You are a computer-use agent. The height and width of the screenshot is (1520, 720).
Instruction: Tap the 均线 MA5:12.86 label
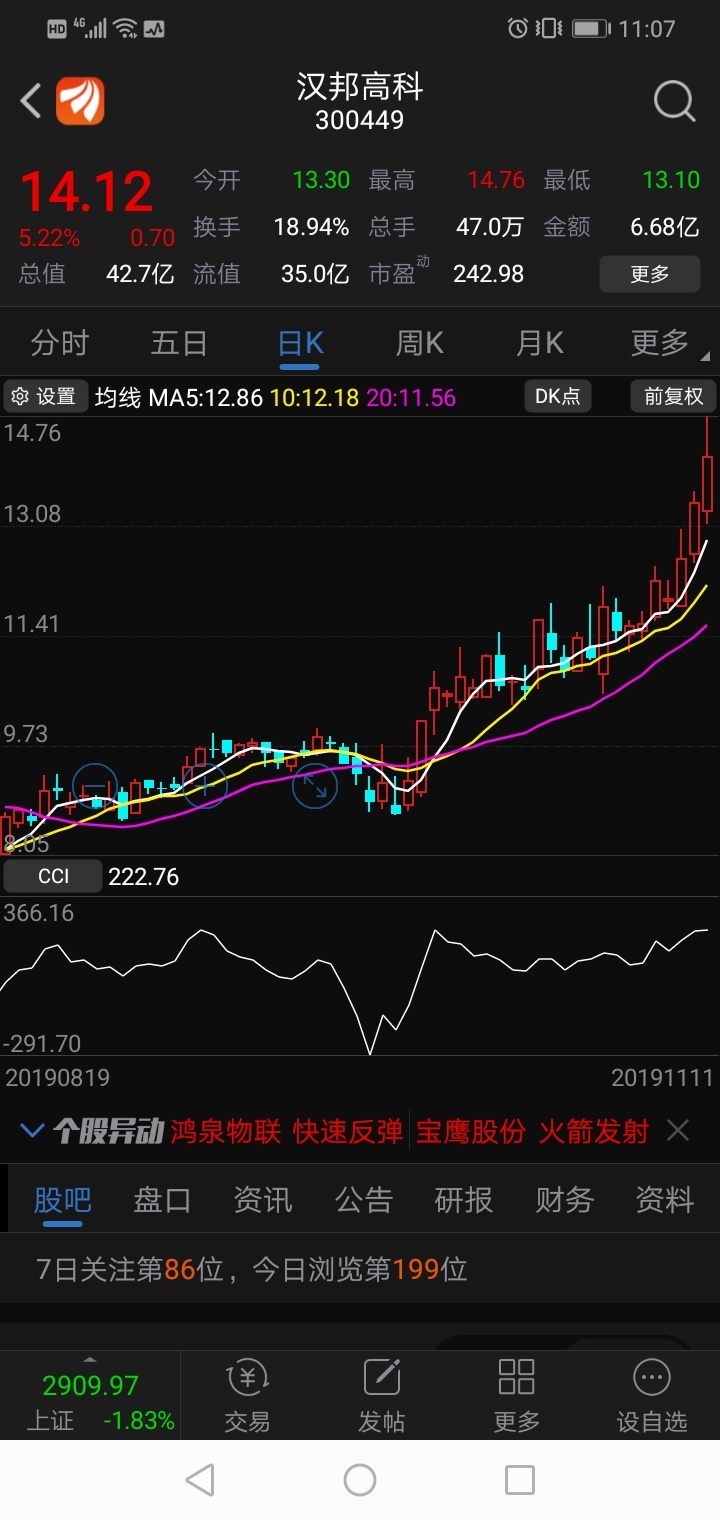(179, 397)
